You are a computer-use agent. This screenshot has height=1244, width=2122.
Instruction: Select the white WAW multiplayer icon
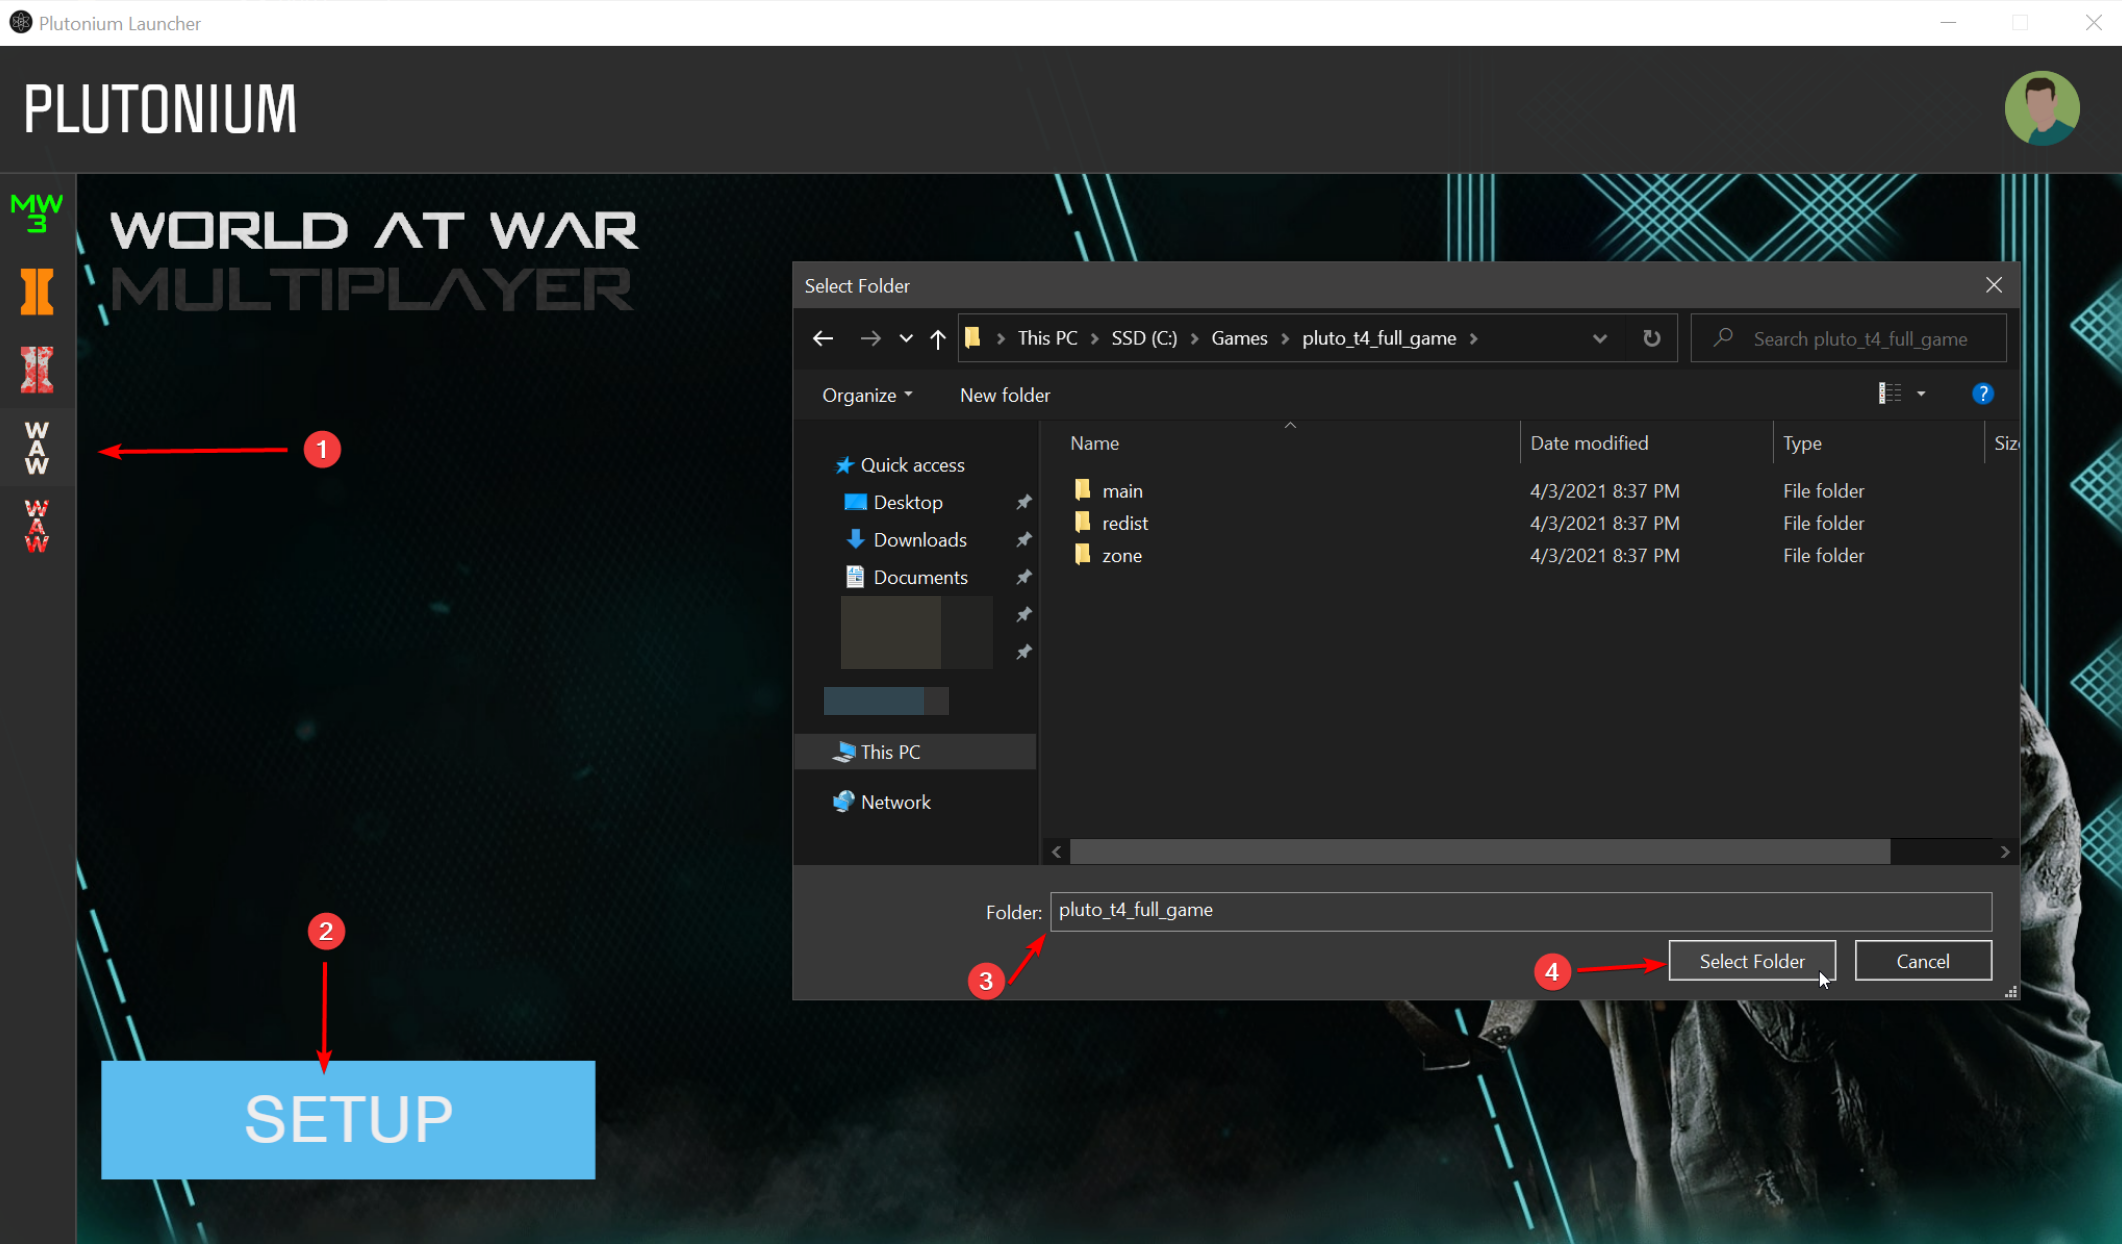(37, 447)
